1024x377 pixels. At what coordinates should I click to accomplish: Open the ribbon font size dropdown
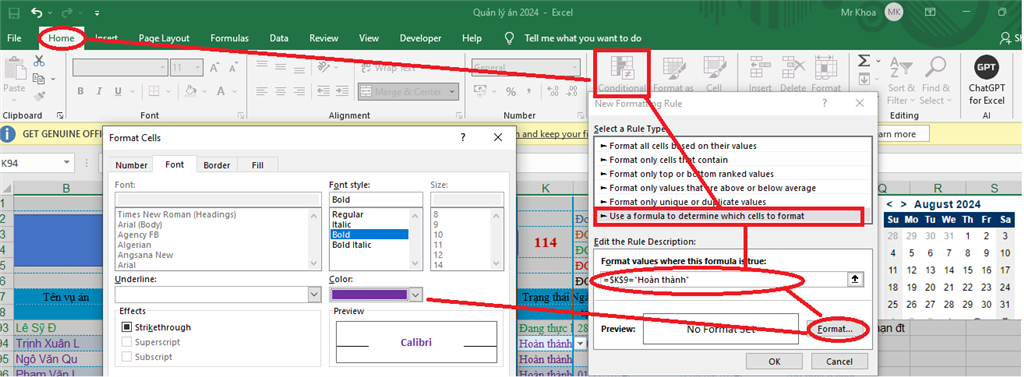click(x=197, y=67)
